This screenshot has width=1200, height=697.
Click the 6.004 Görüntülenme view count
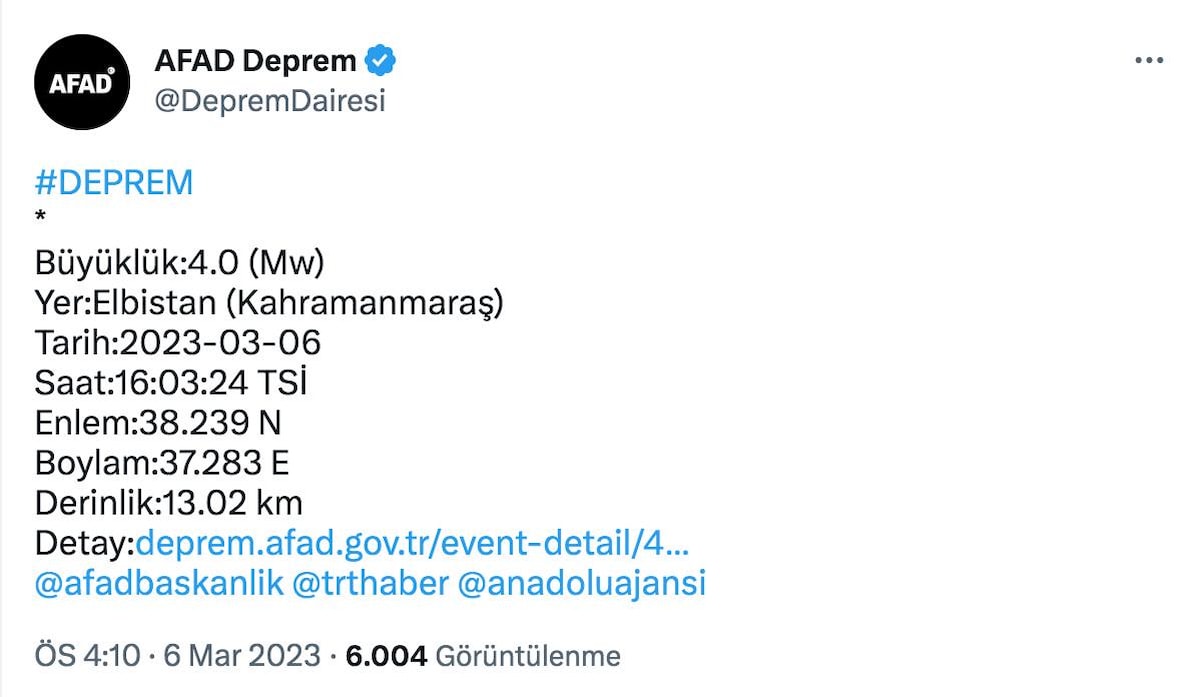483,656
